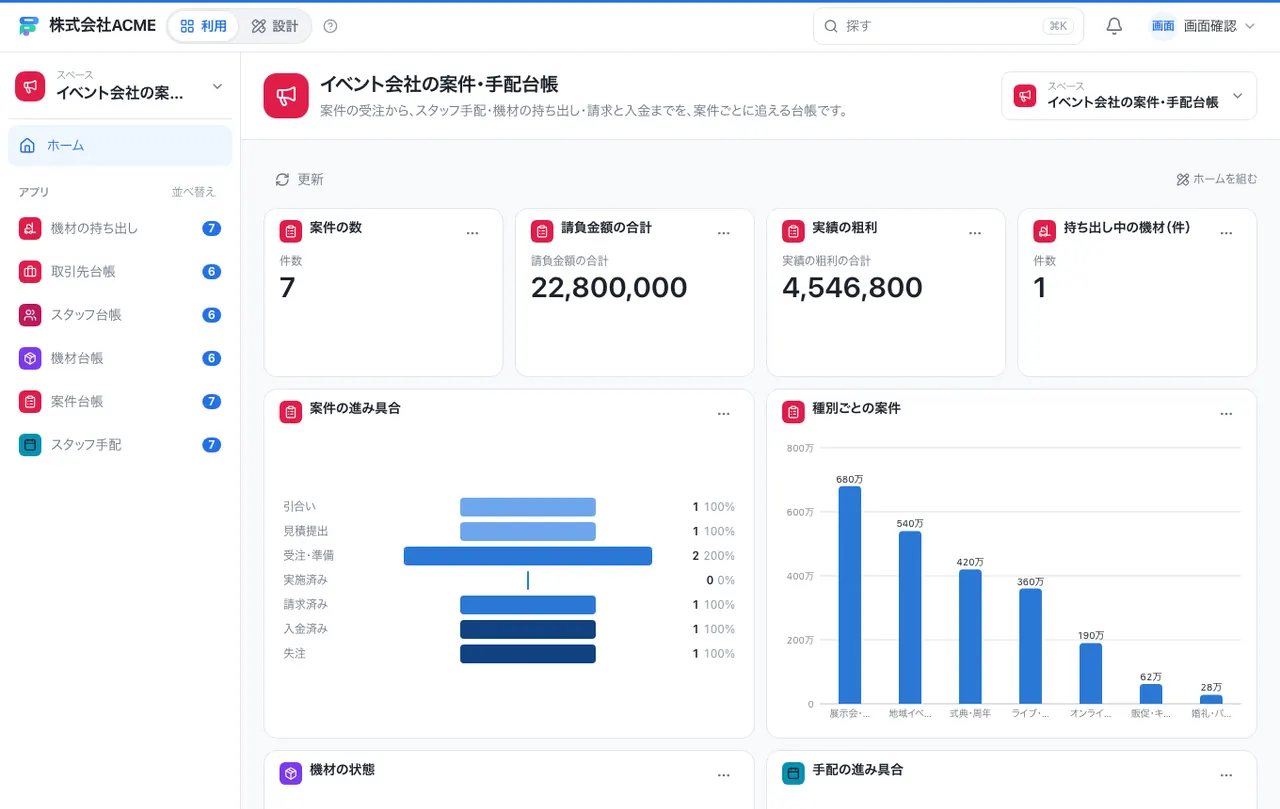Open the 持ち出し中の機材(件) card options menu
Viewport: 1280px width, 809px height.
pos(1226,233)
